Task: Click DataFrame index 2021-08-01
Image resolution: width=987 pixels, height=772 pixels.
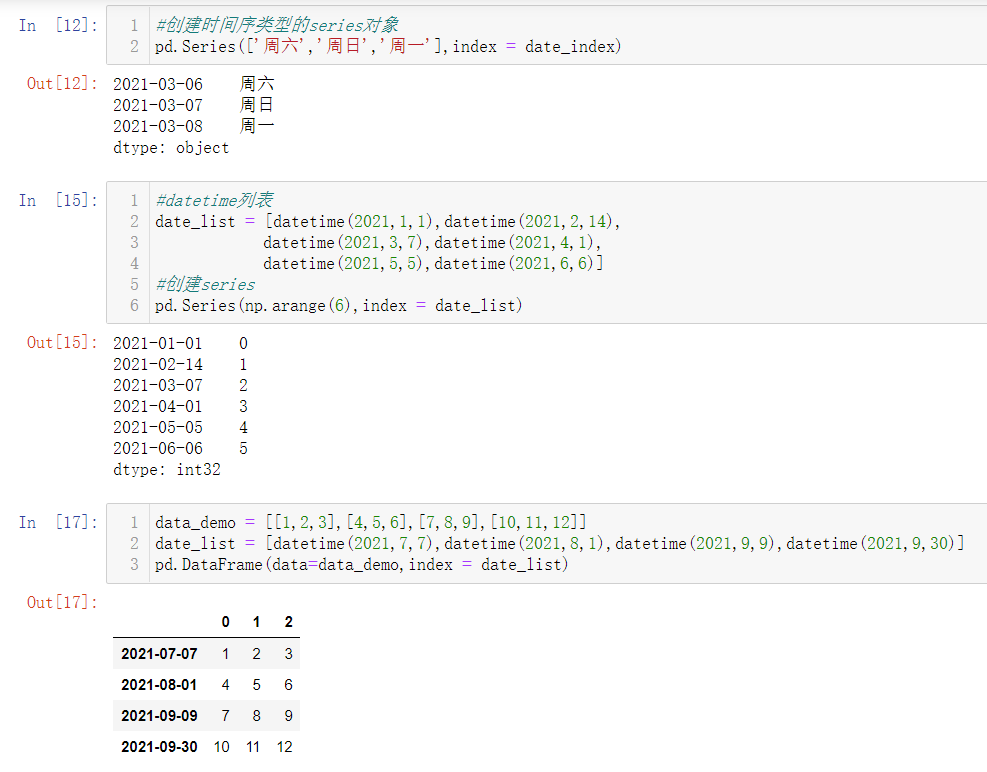Action: 159,684
